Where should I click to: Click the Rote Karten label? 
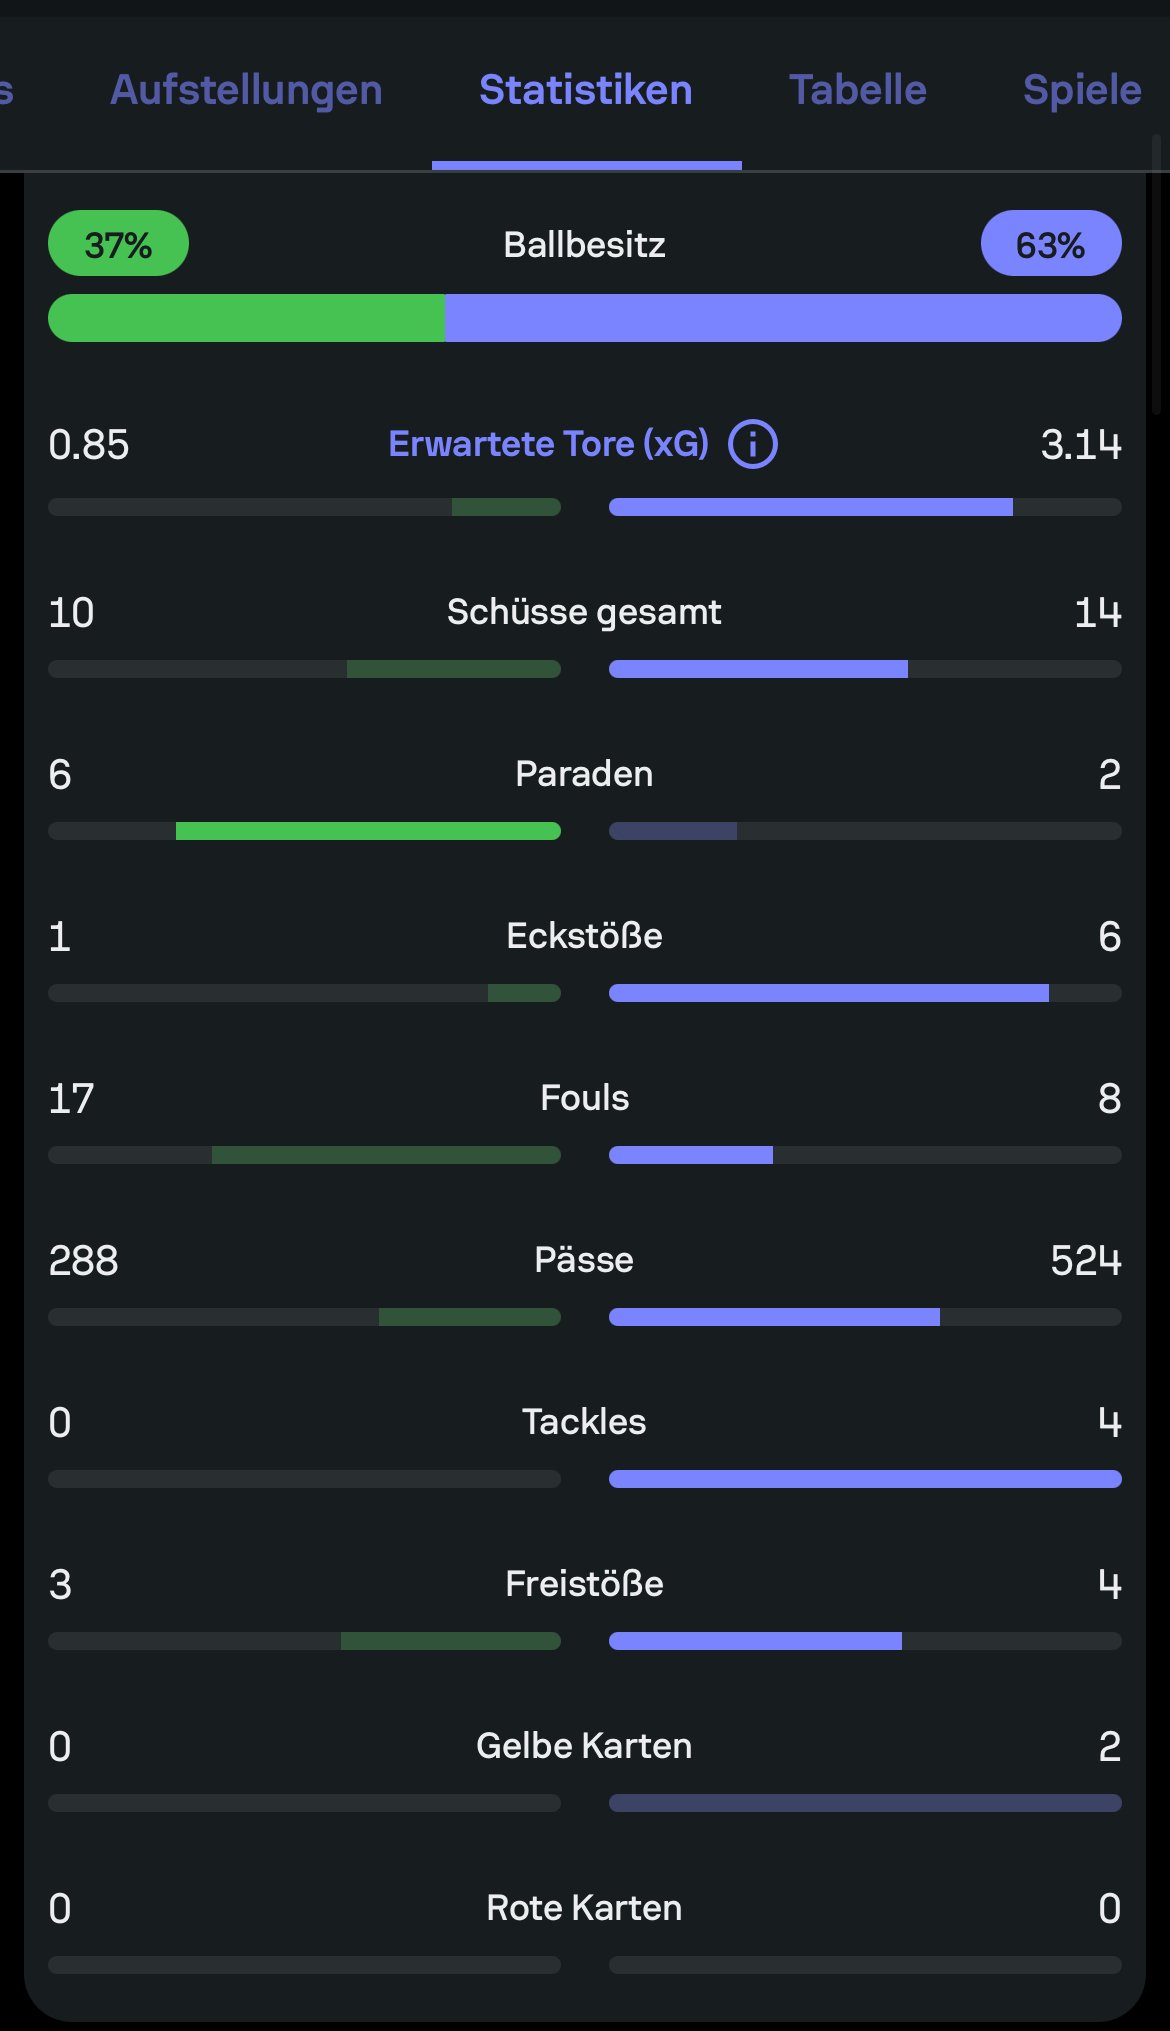[584, 1908]
